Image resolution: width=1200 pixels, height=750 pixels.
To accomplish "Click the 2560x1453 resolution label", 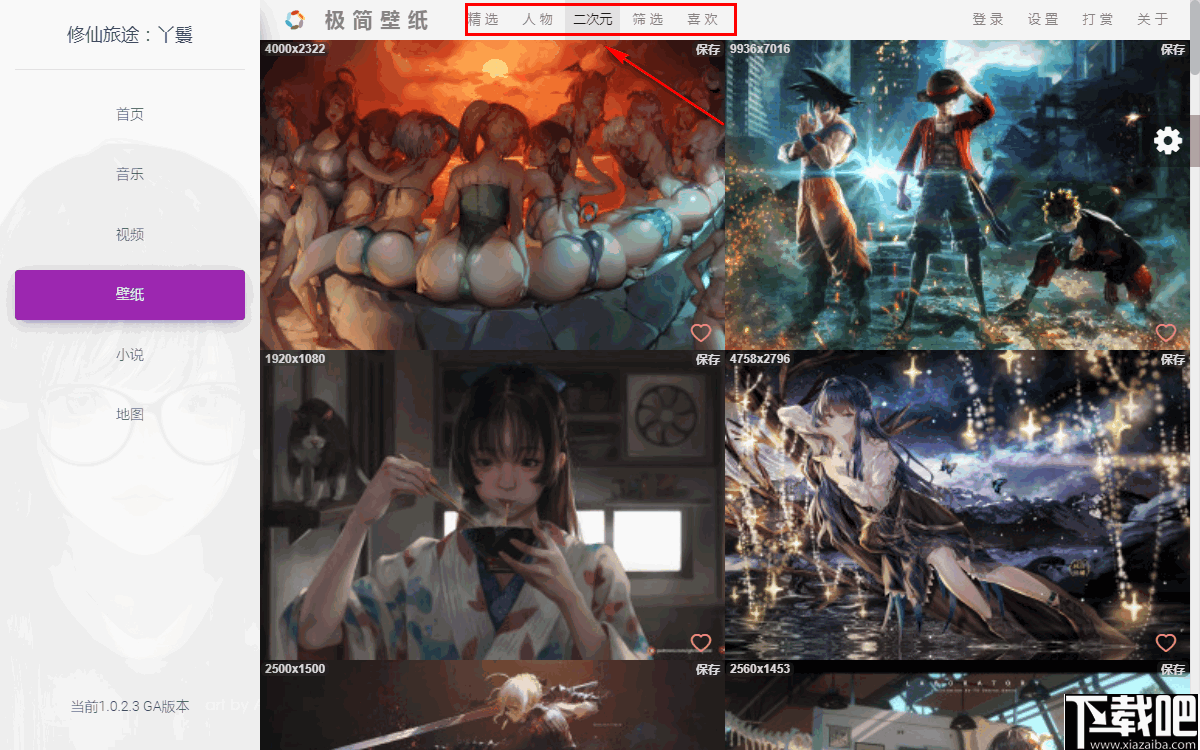I will pyautogui.click(x=760, y=668).
